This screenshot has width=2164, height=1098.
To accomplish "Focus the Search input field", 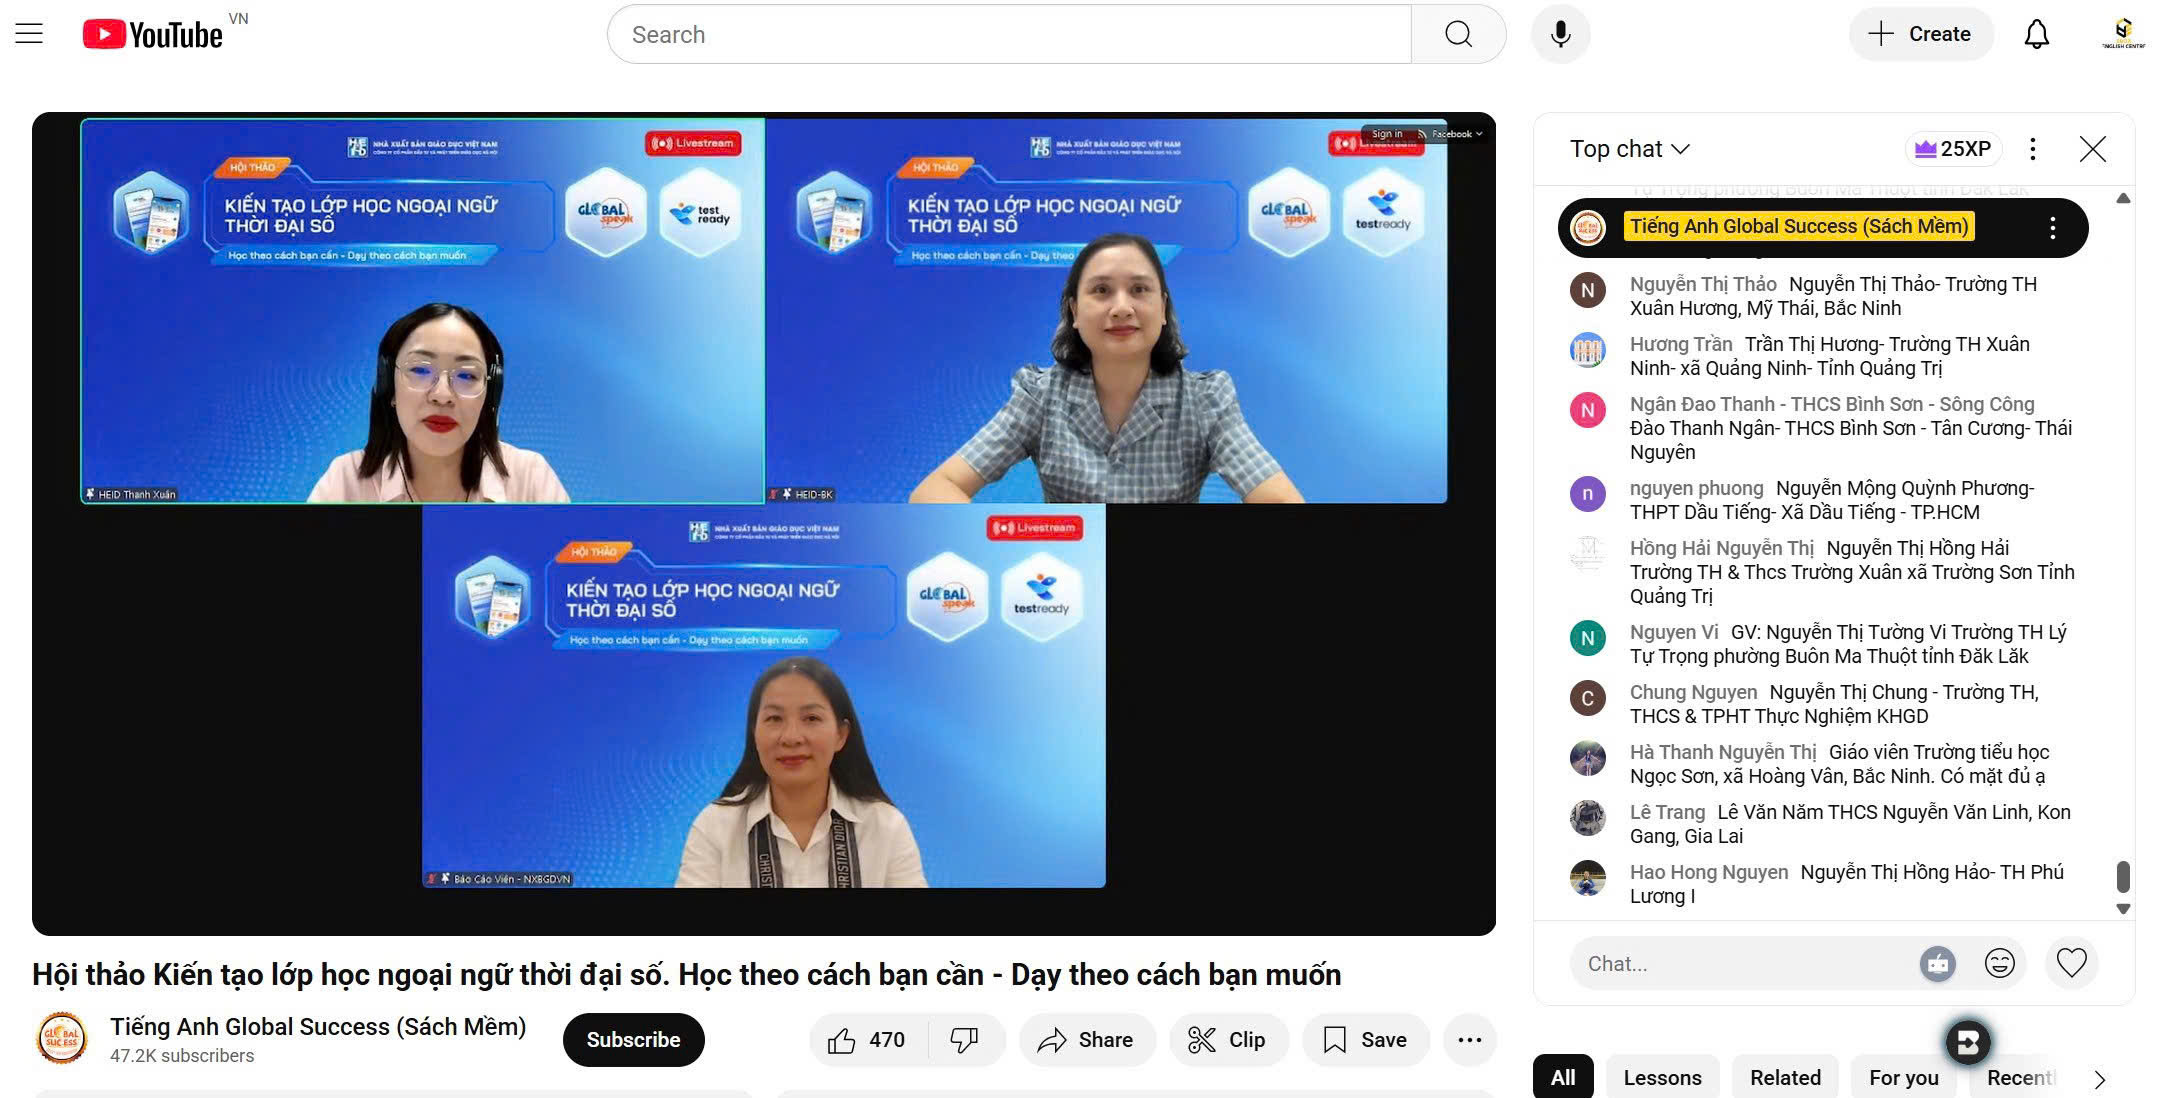I will pyautogui.click(x=1010, y=34).
